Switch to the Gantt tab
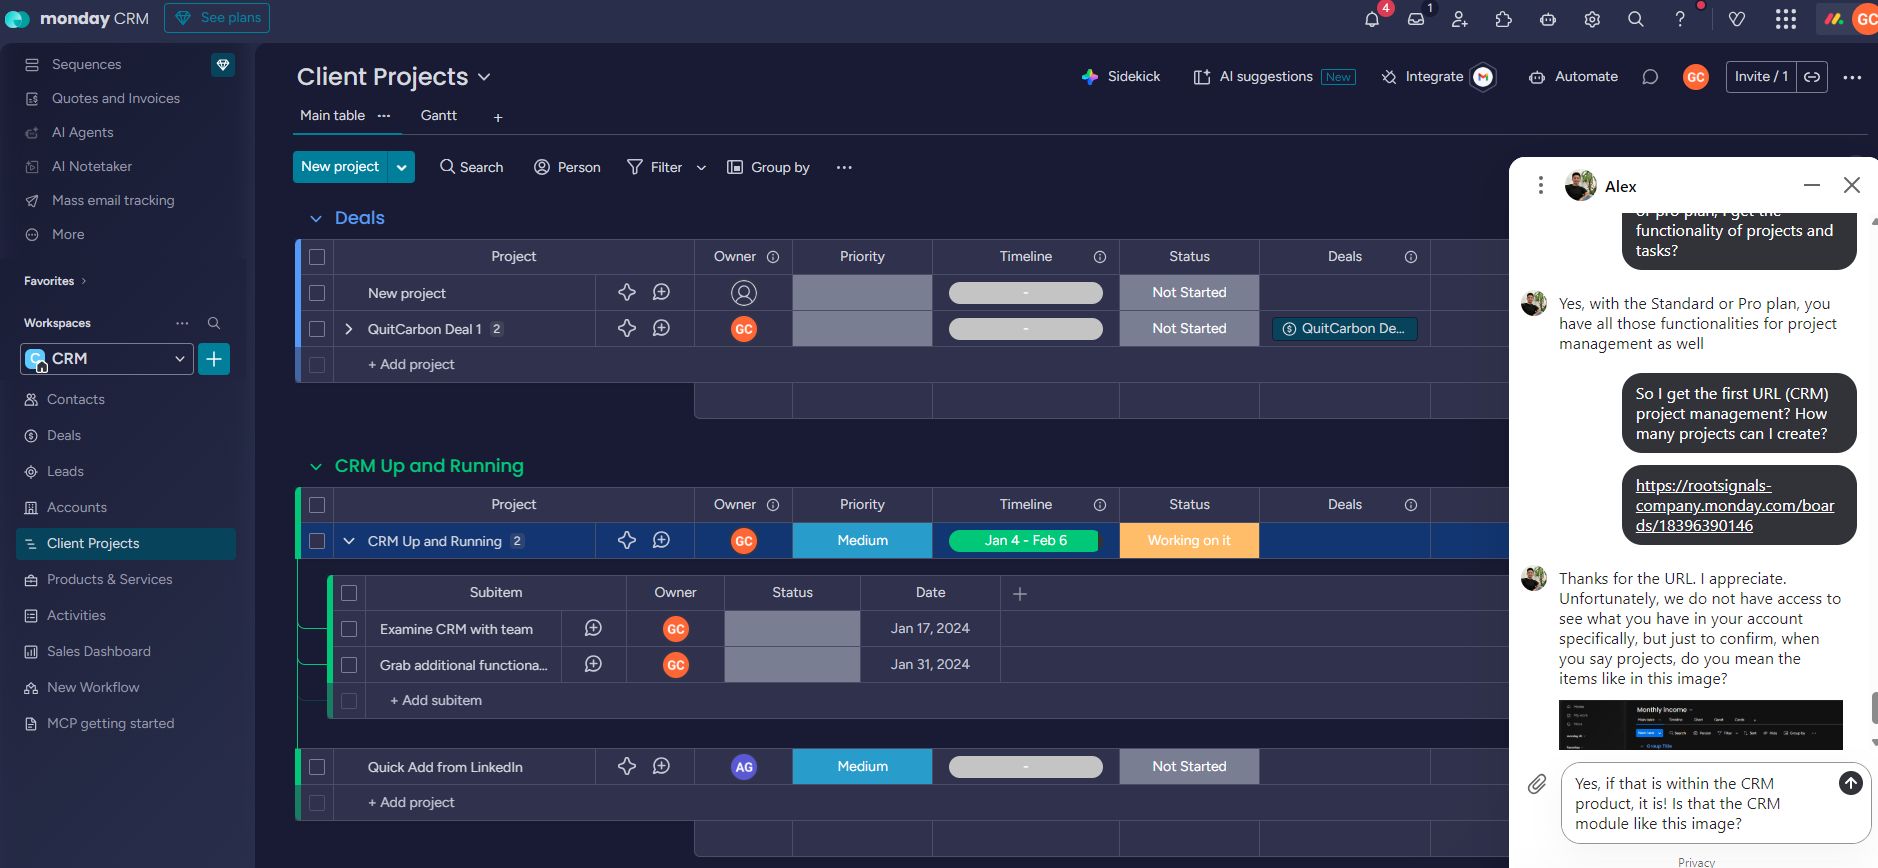This screenshot has width=1878, height=868. (438, 116)
